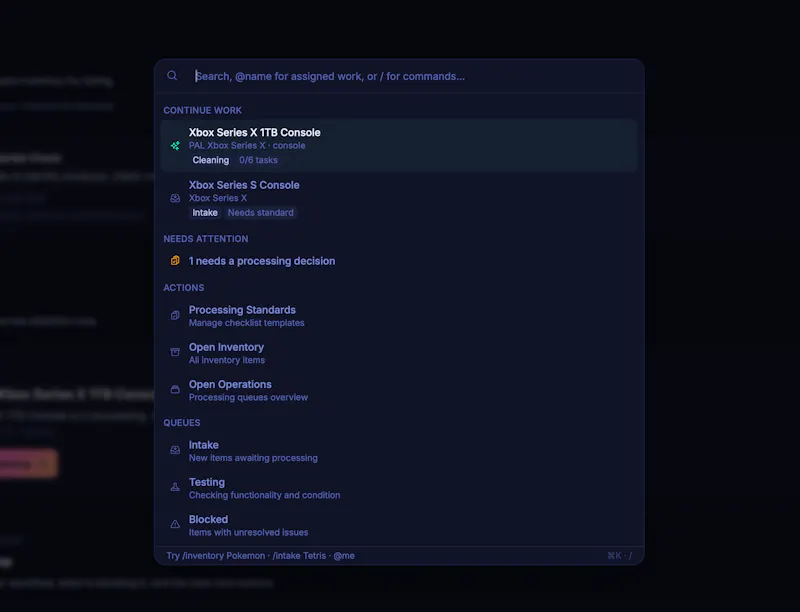
Task: Click Processing queues overview description
Action: pyautogui.click(x=248, y=397)
